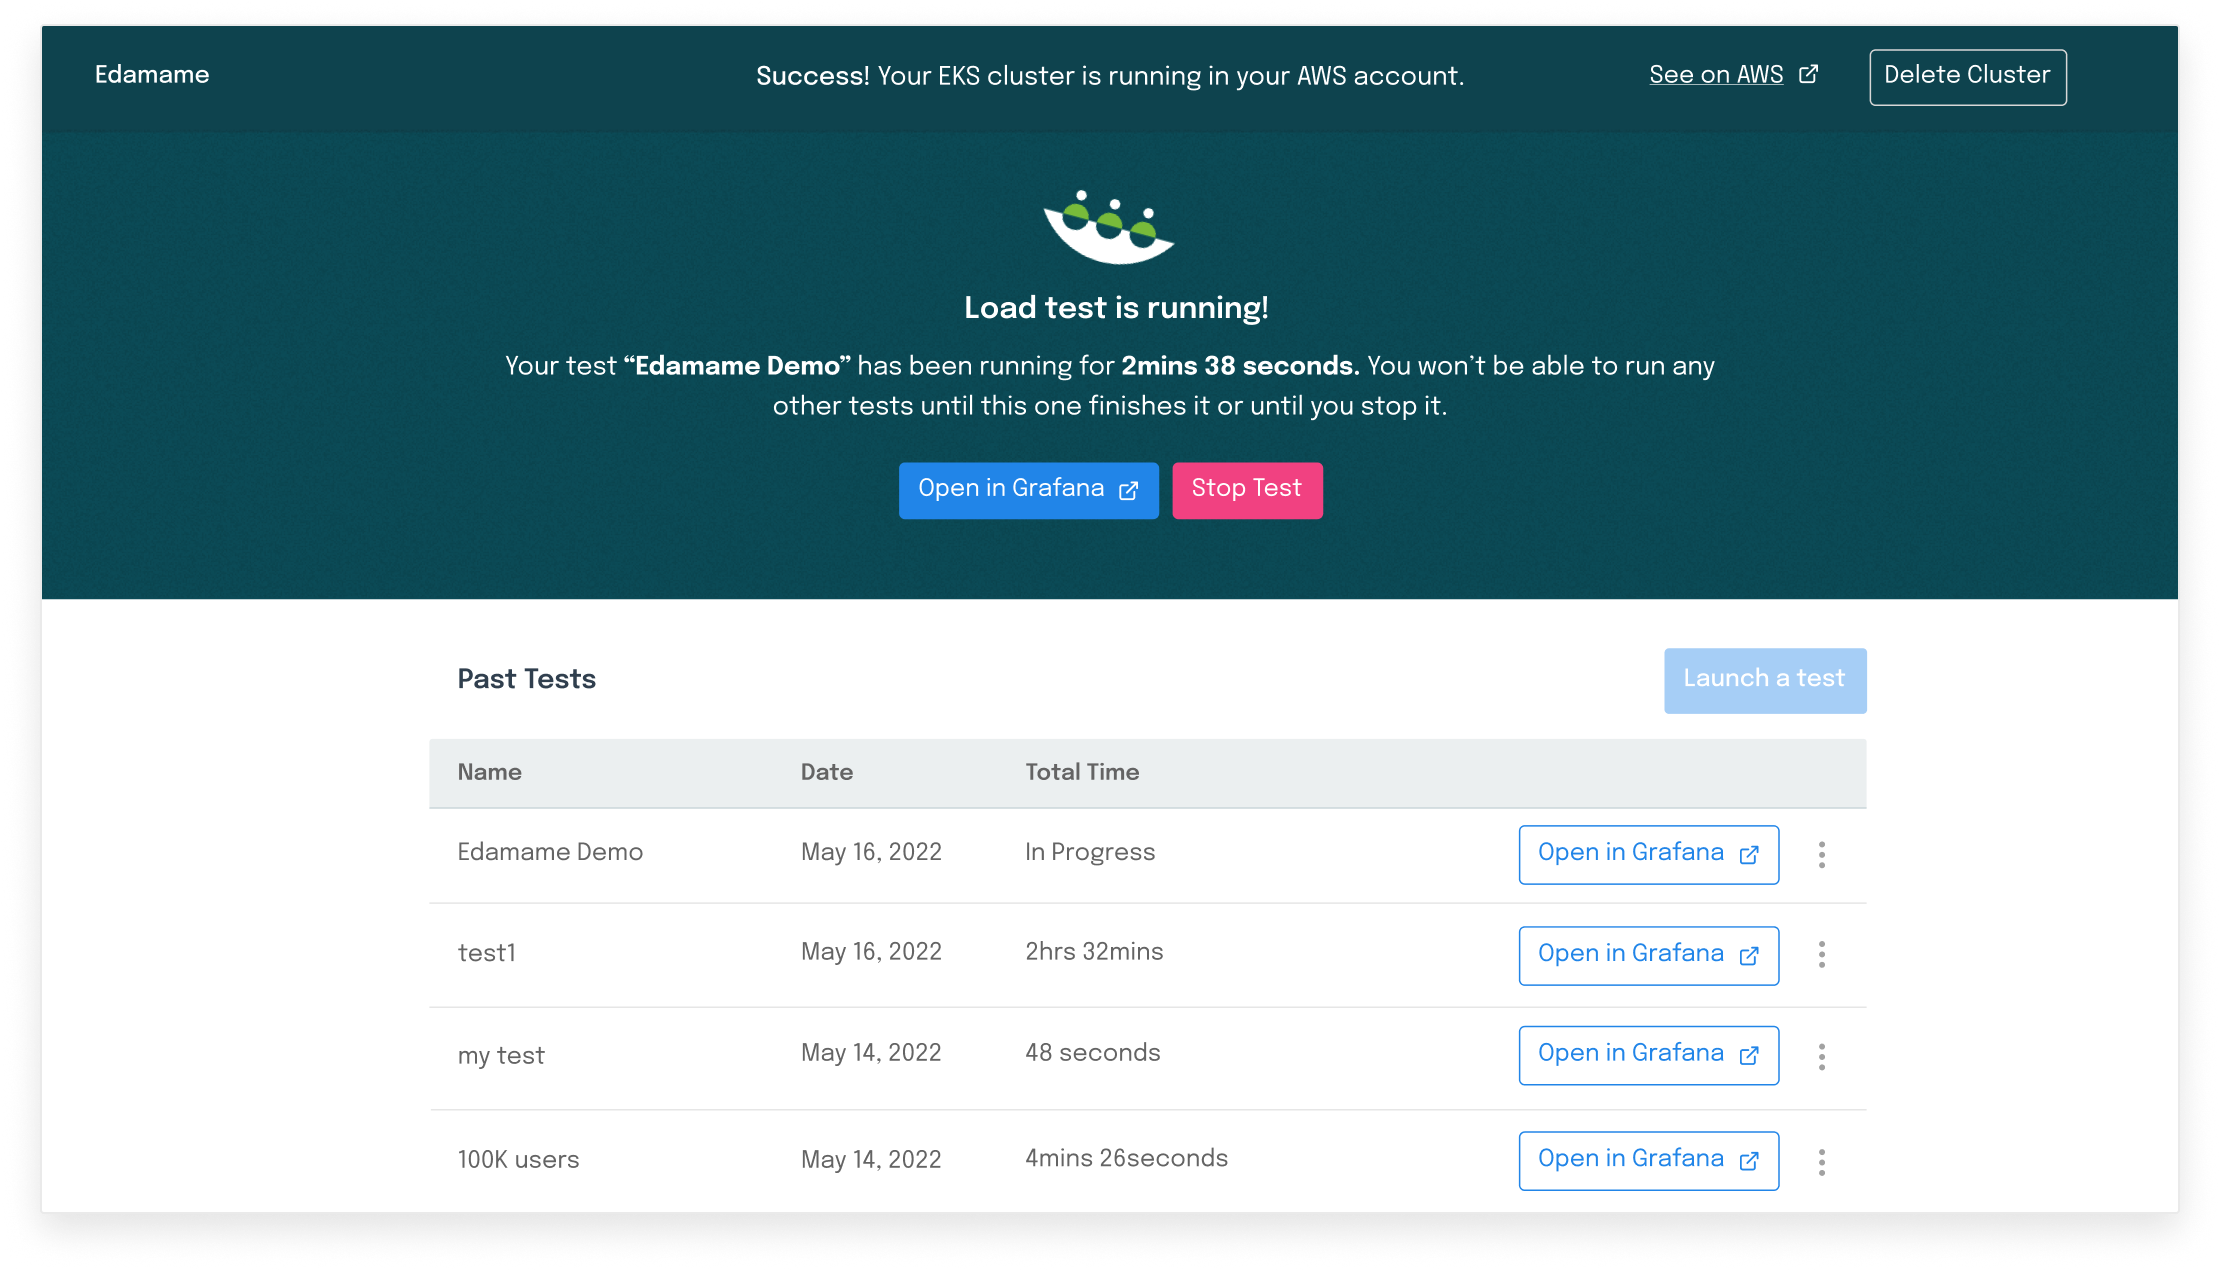Screen dimensions: 2220x1270
Task: Select the Name column header
Action: tap(488, 773)
